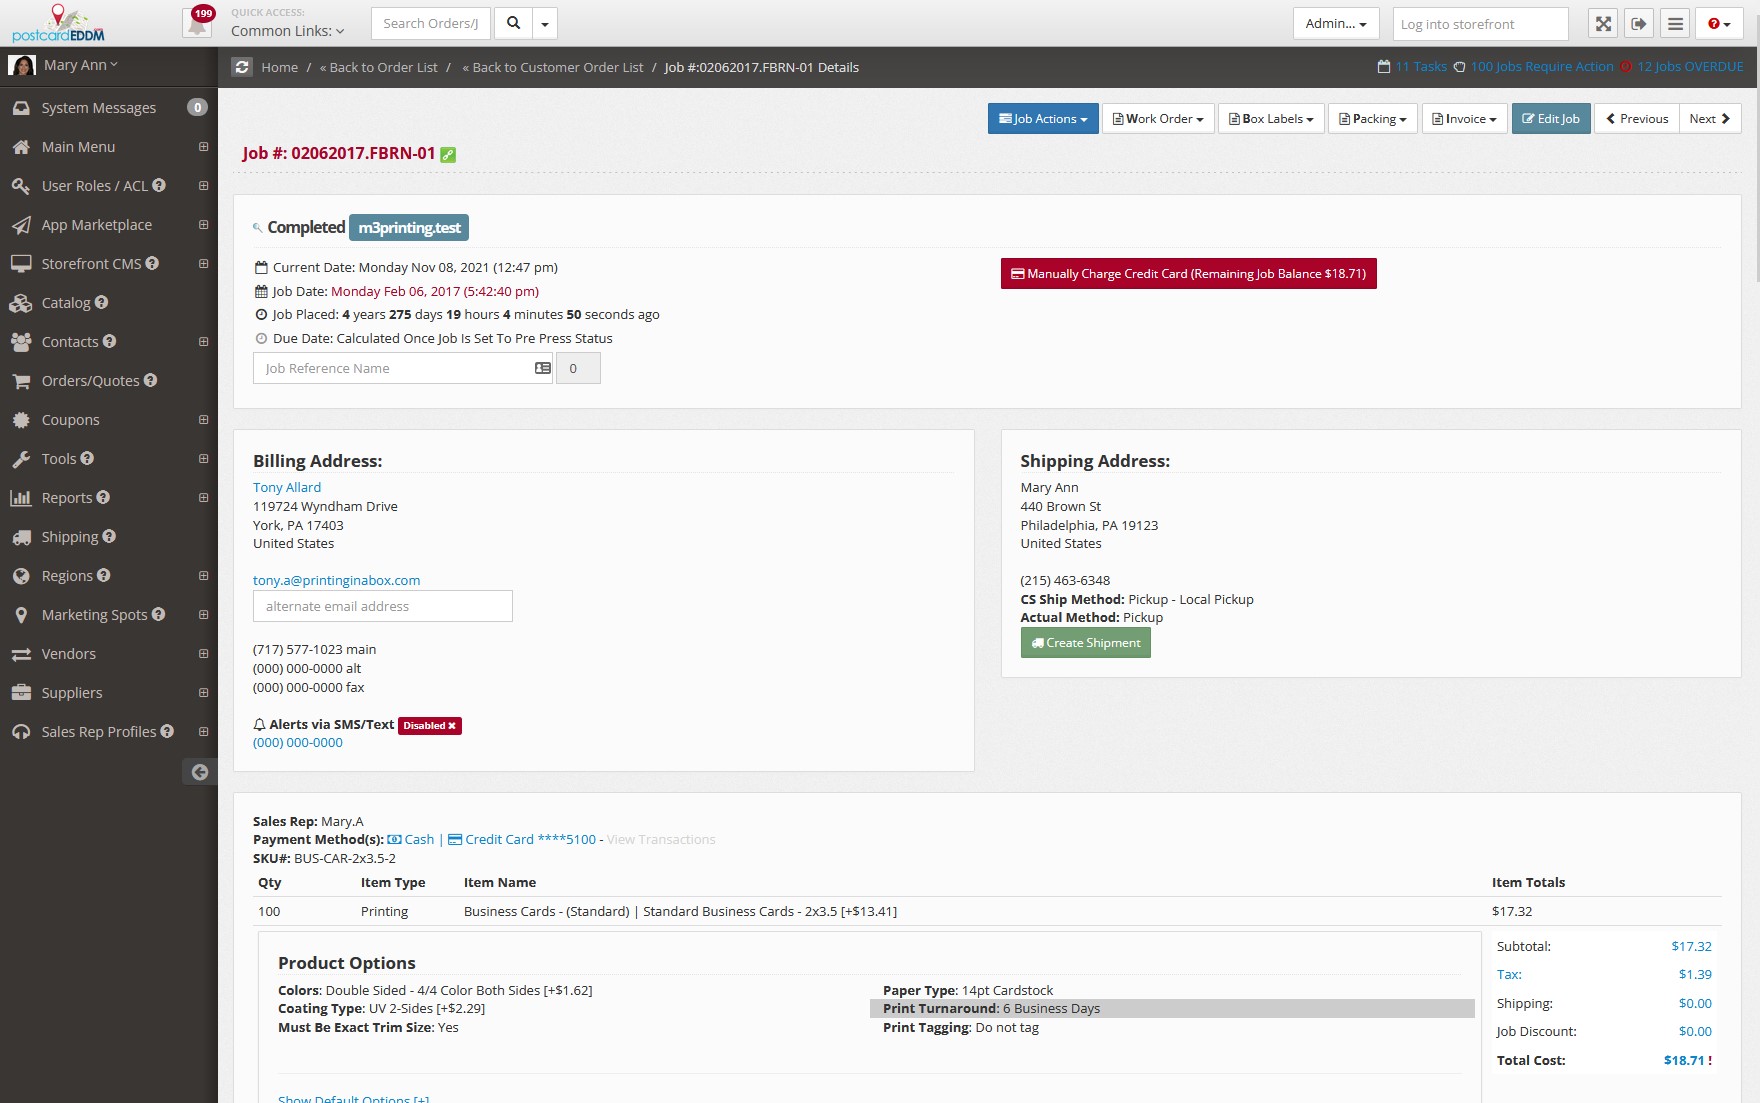Image resolution: width=1760 pixels, height=1103 pixels.
Task: Click the logout icon in the top bar
Action: tap(1638, 23)
